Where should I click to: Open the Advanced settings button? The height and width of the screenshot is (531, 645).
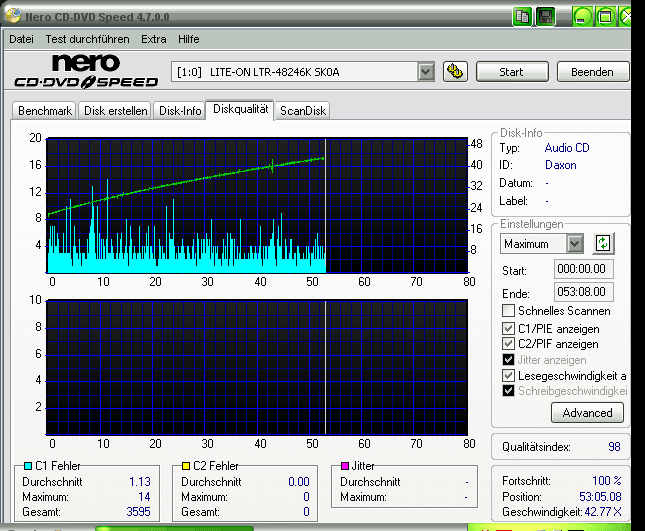[x=587, y=413]
